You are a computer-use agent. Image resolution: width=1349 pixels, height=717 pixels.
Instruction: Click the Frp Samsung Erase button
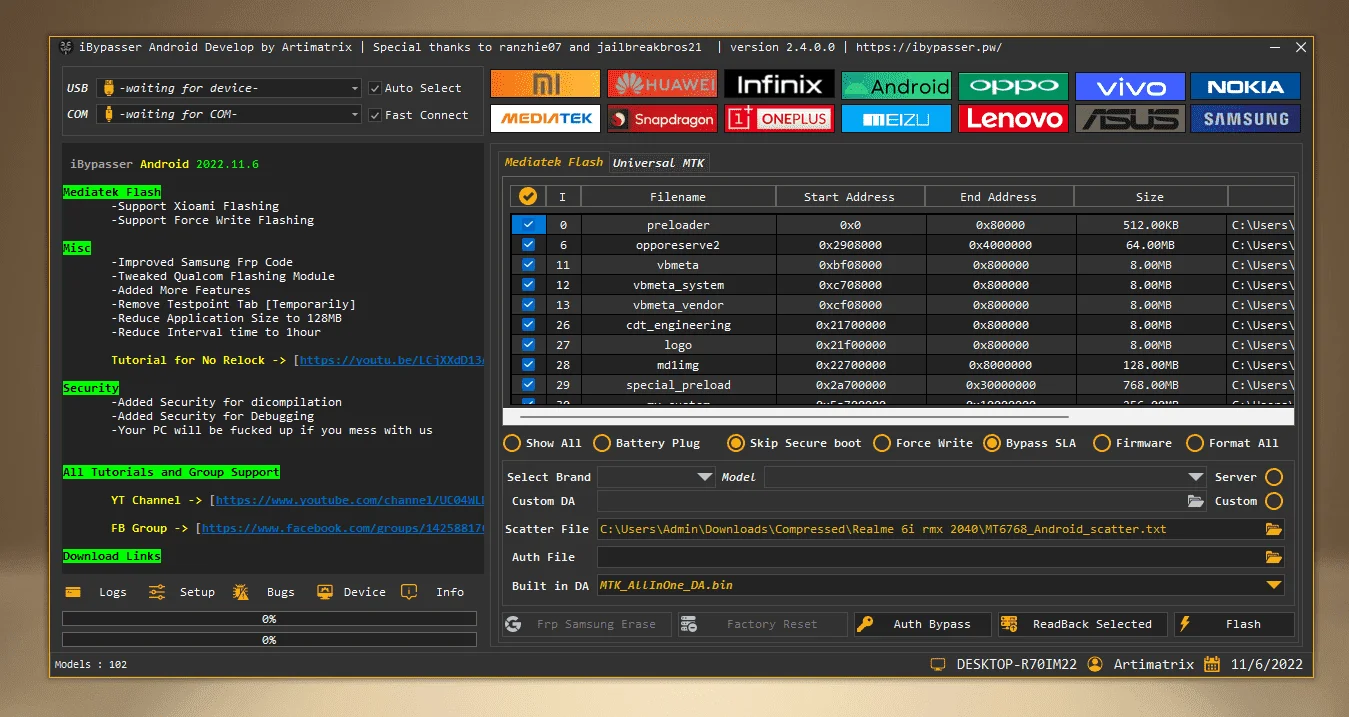click(586, 624)
